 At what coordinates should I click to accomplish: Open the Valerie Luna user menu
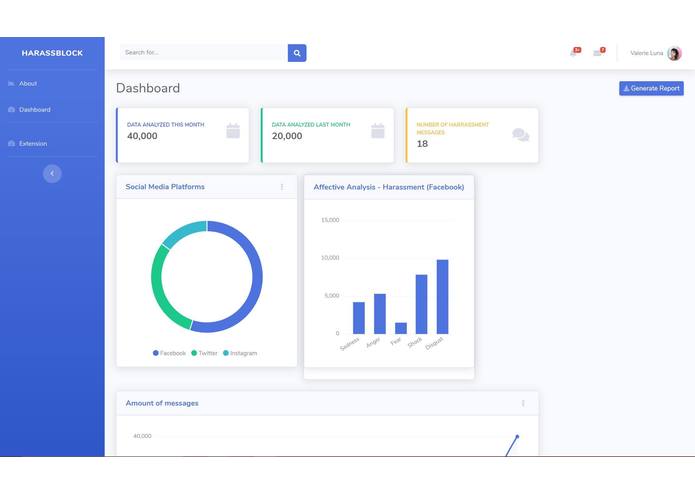pos(656,53)
